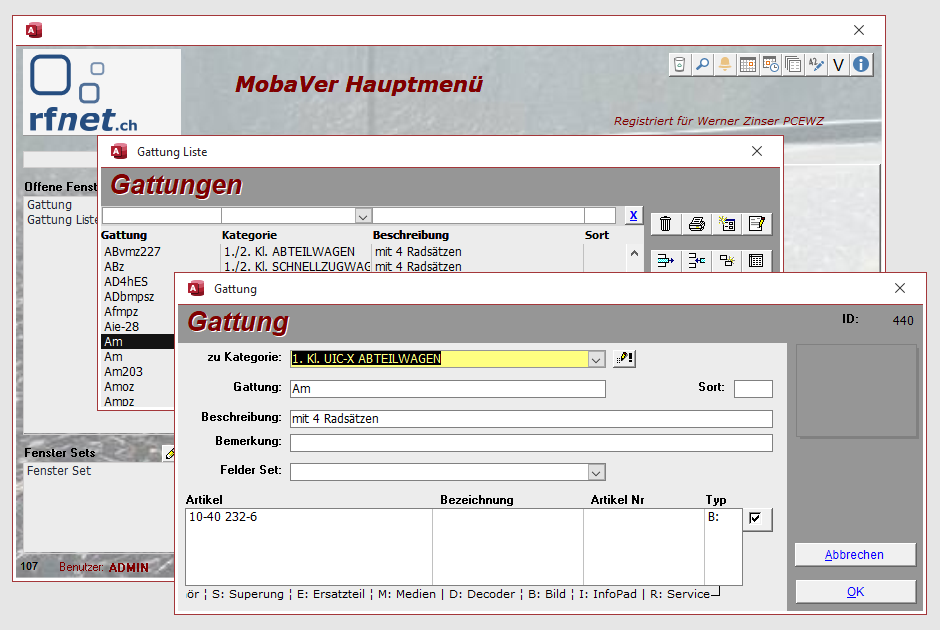The width and height of the screenshot is (940, 630).
Task: Click into the Gattung field containing Am
Action: click(x=448, y=388)
